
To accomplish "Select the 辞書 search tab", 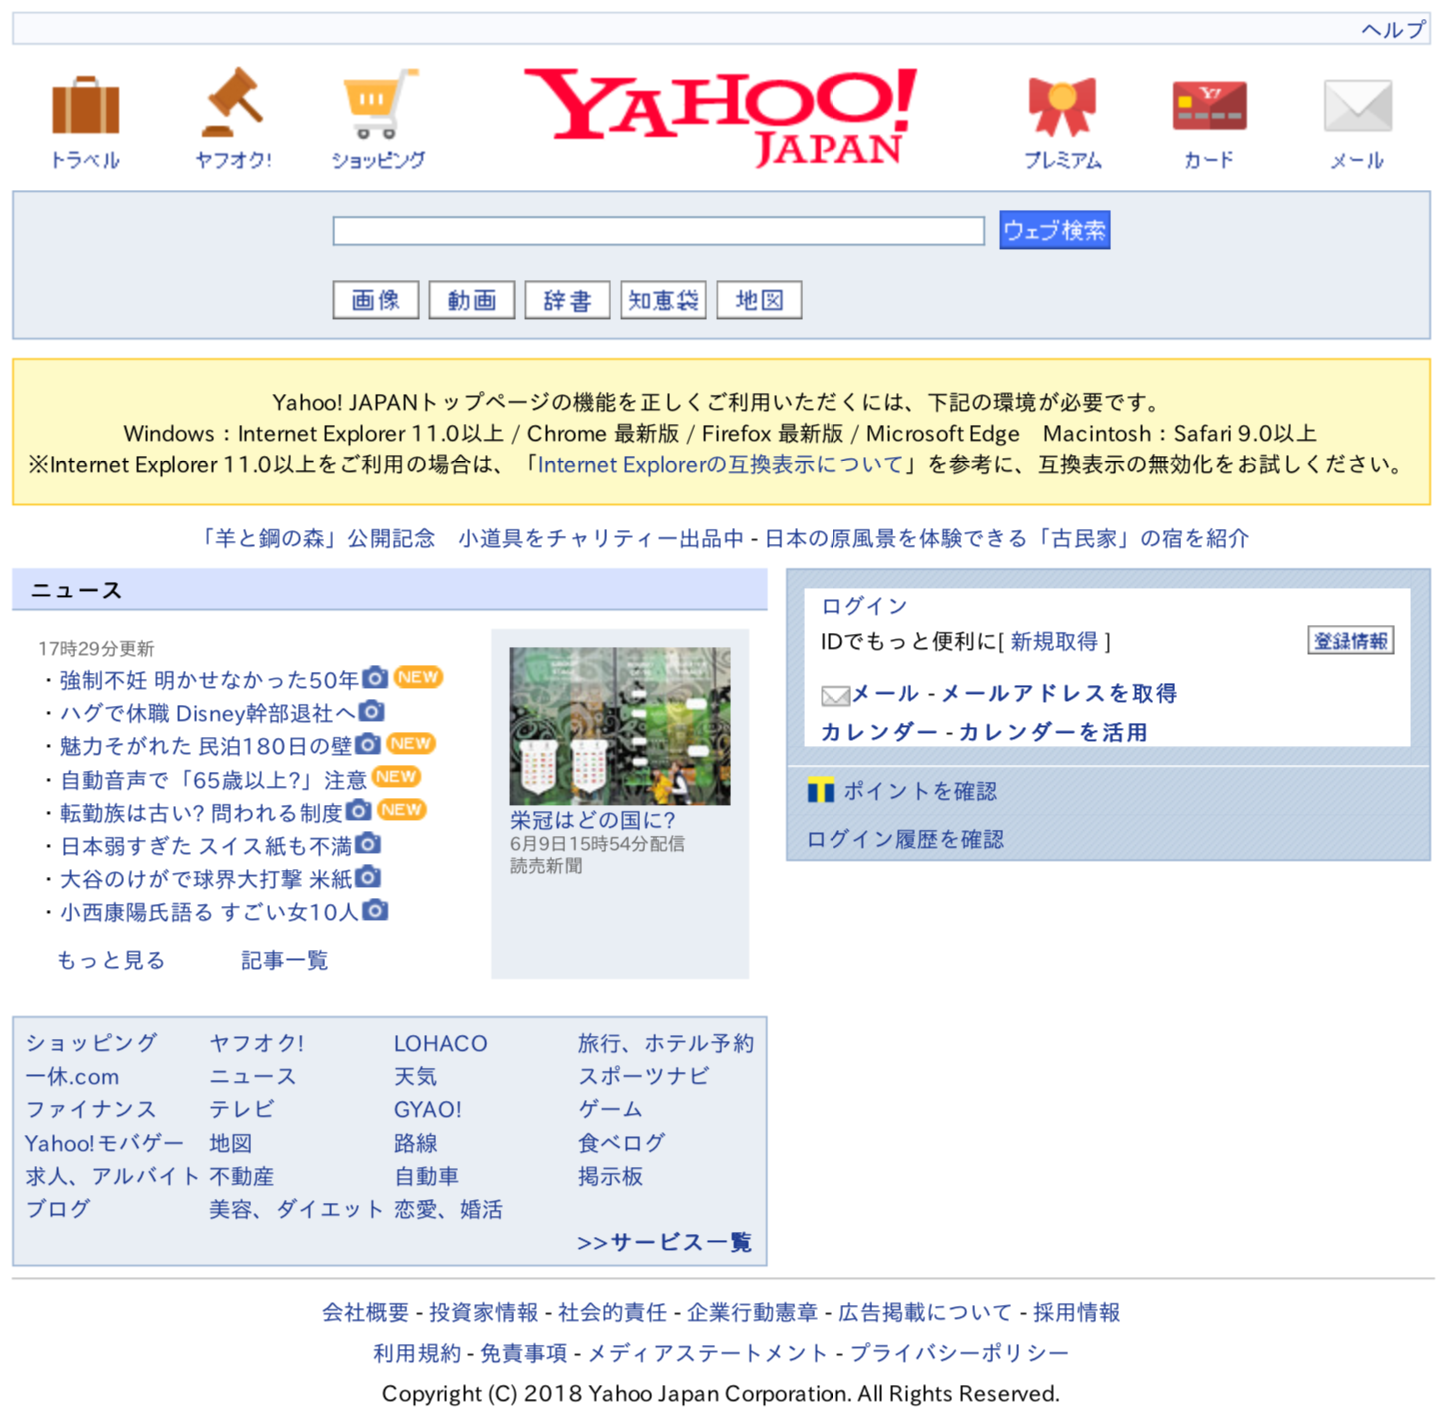I will coord(568,300).
